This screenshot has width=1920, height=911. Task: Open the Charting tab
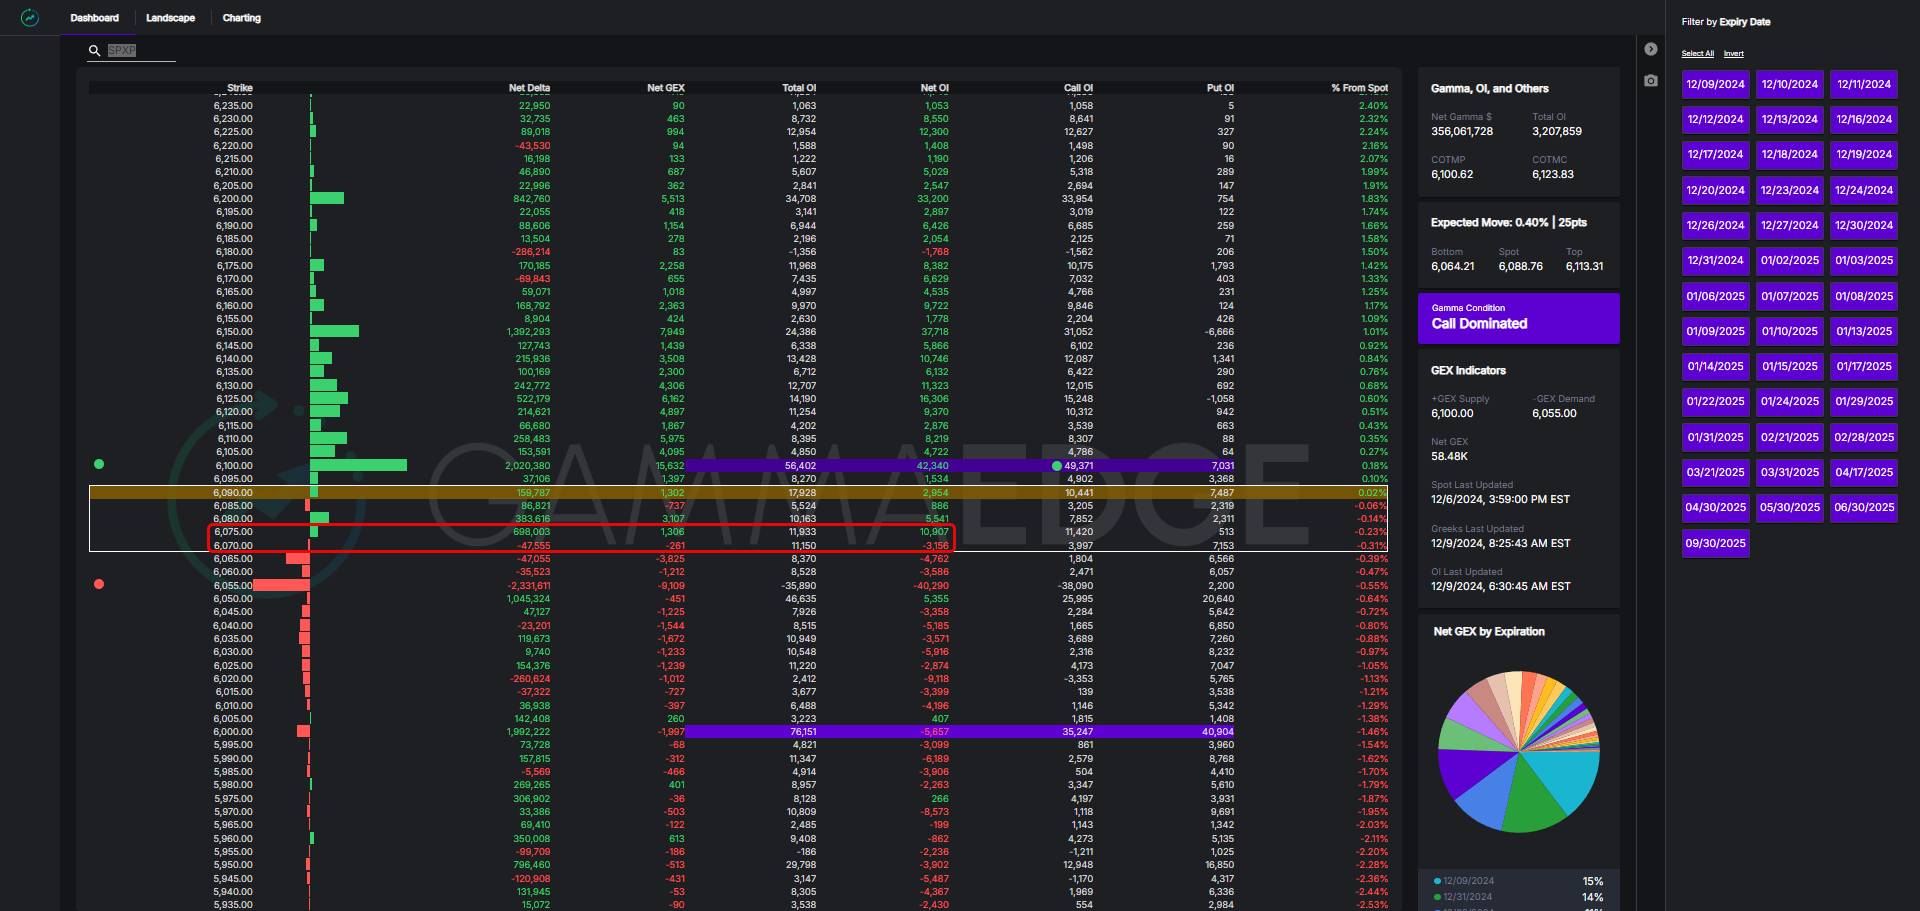[241, 18]
